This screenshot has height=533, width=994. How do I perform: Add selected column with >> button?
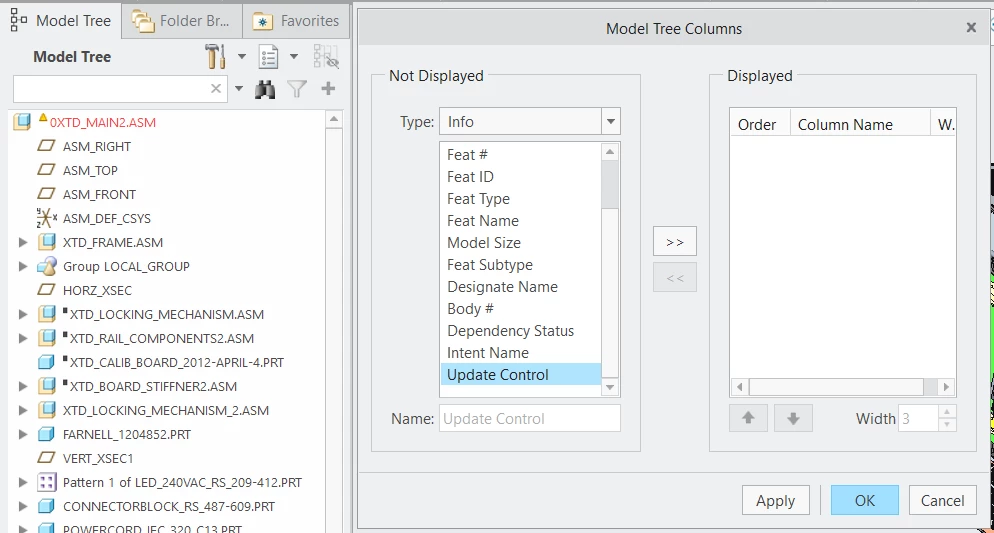674,241
